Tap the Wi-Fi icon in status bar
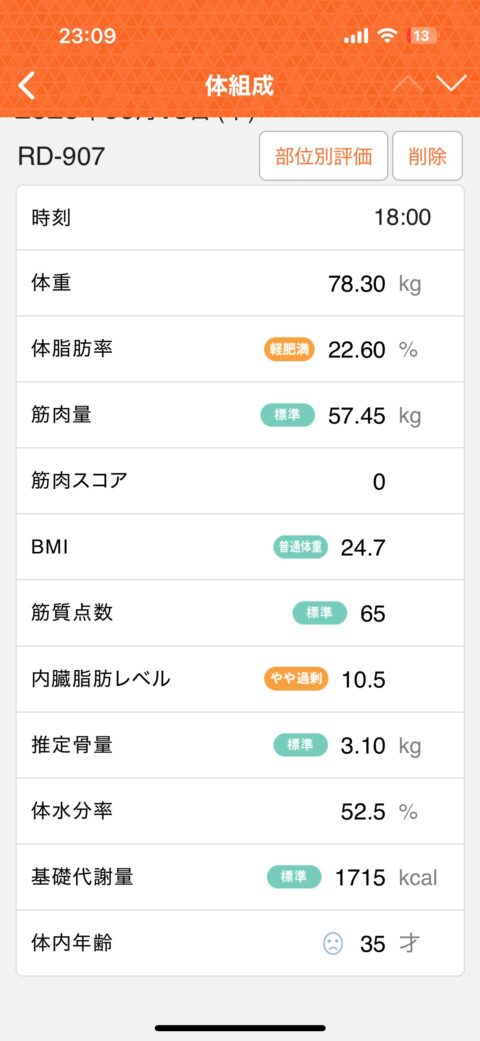This screenshot has width=480, height=1041. click(x=387, y=36)
